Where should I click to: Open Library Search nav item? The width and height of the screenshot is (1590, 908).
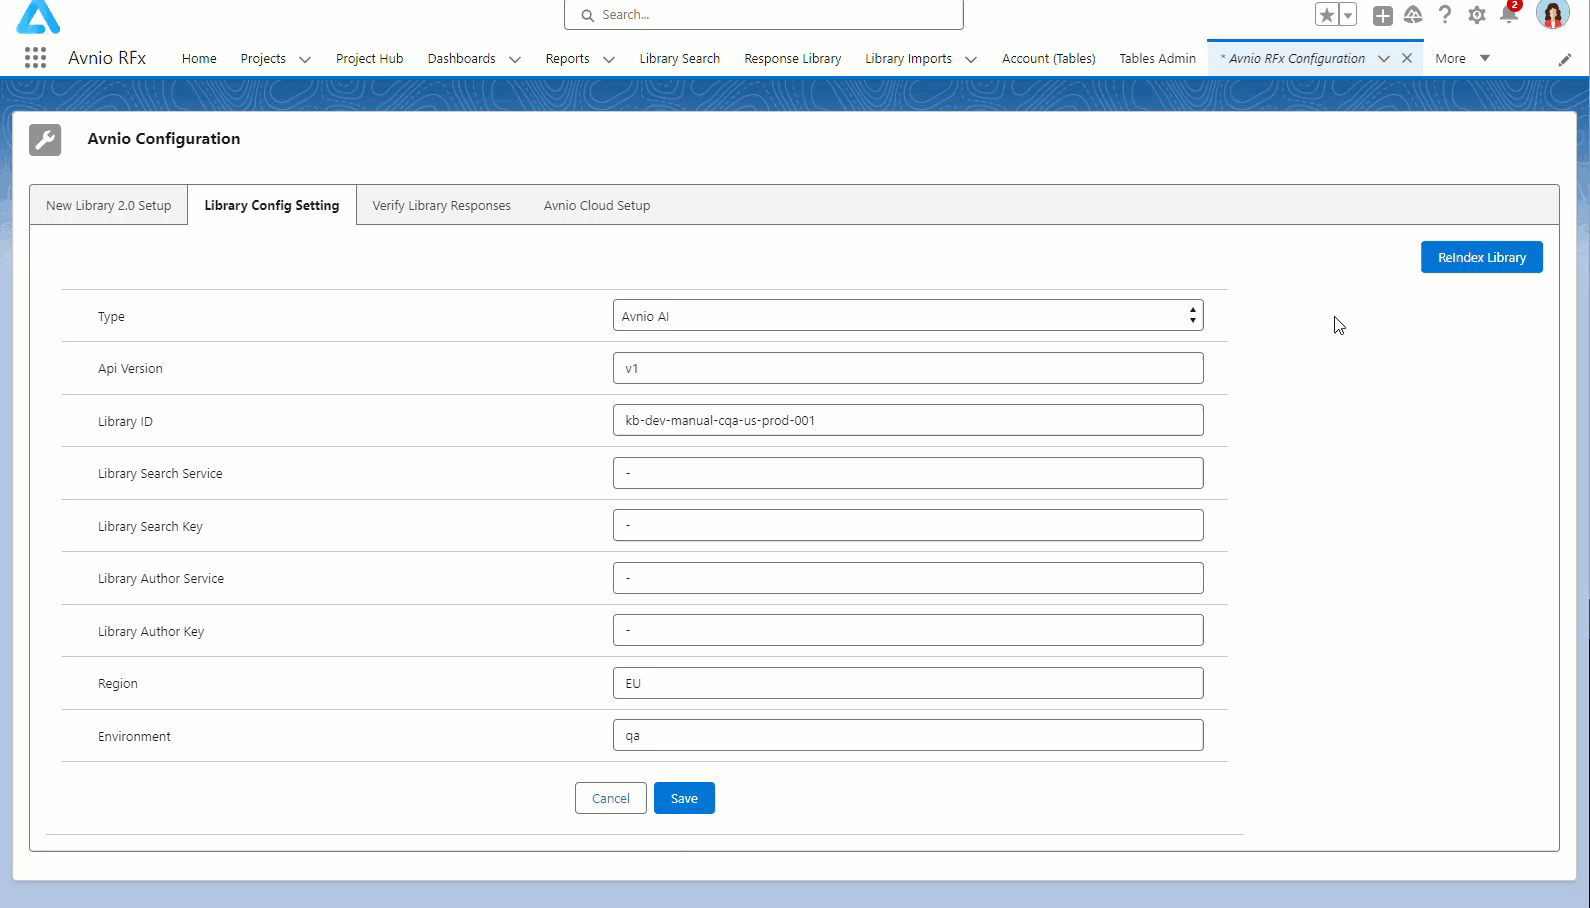tap(680, 58)
